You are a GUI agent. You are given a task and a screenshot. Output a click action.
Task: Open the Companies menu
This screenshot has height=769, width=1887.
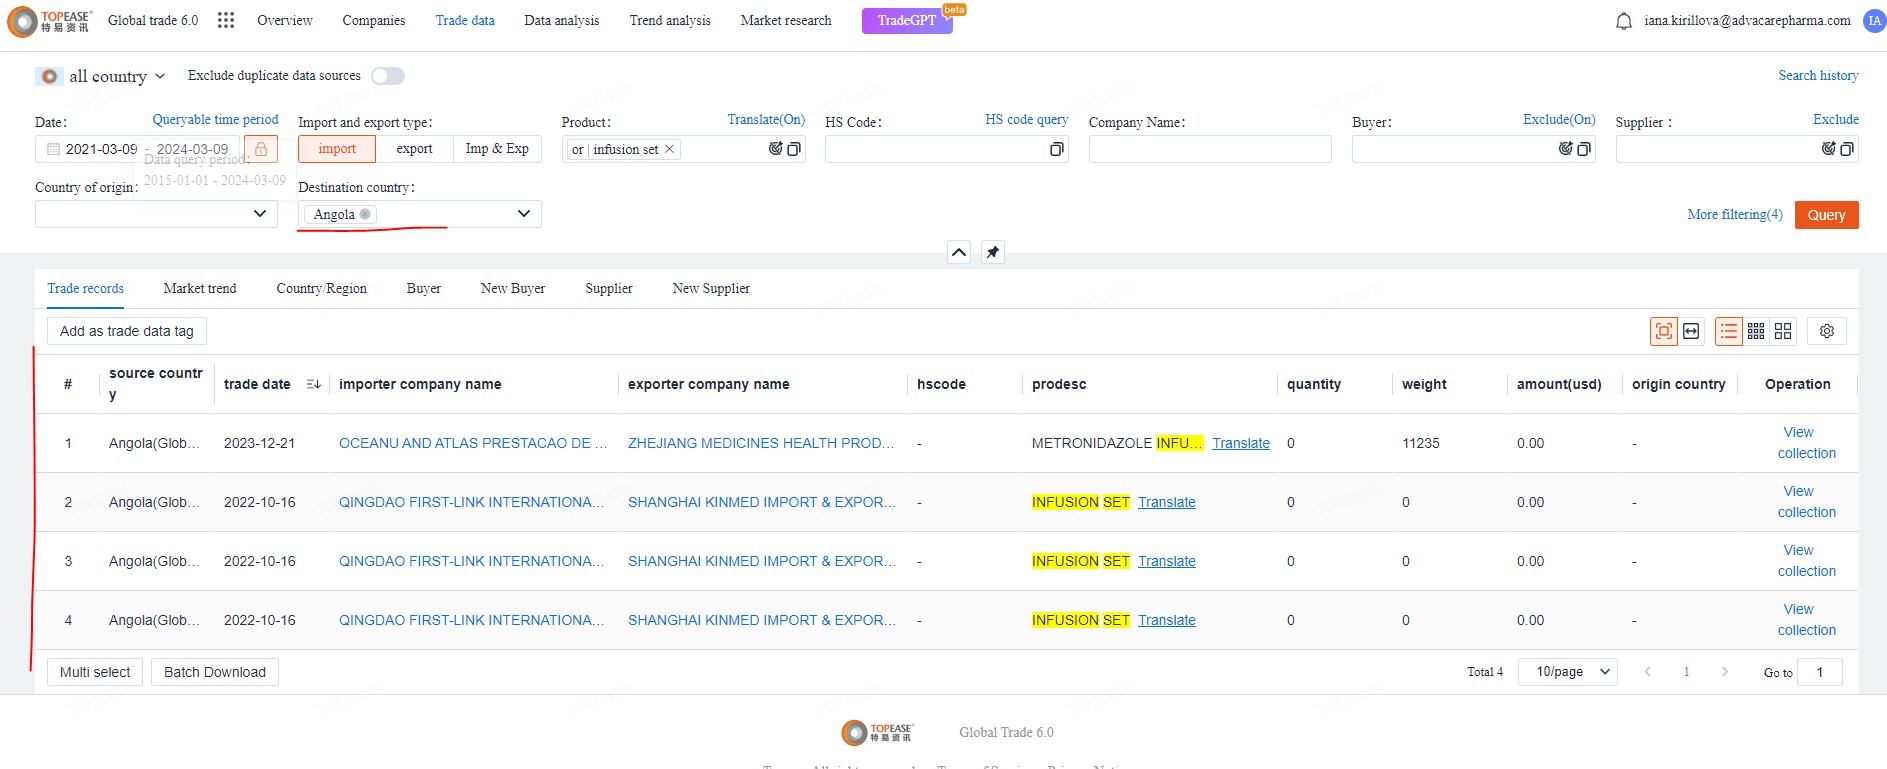click(x=374, y=20)
